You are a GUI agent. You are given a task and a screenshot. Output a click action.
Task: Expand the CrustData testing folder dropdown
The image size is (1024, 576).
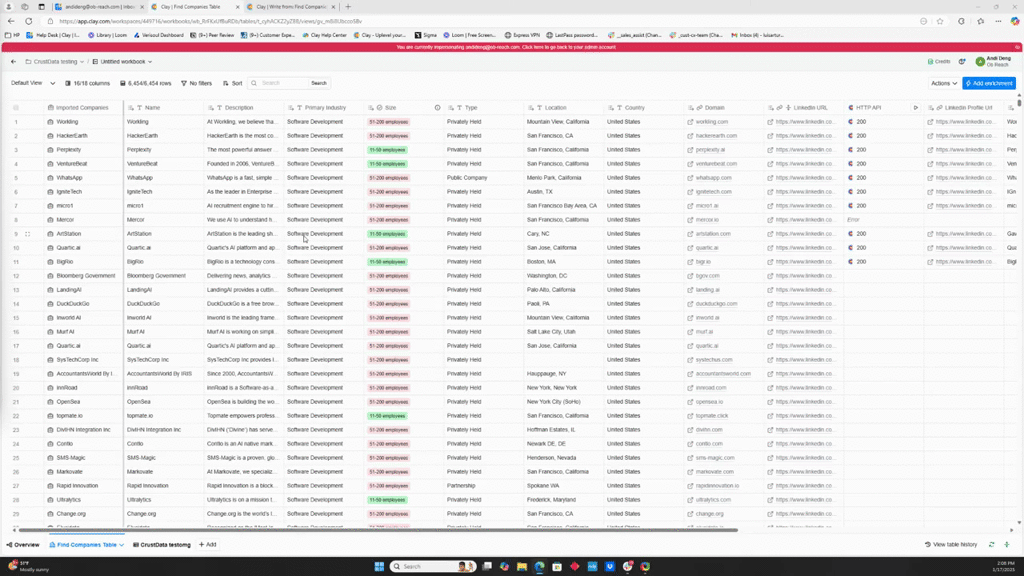54,62
